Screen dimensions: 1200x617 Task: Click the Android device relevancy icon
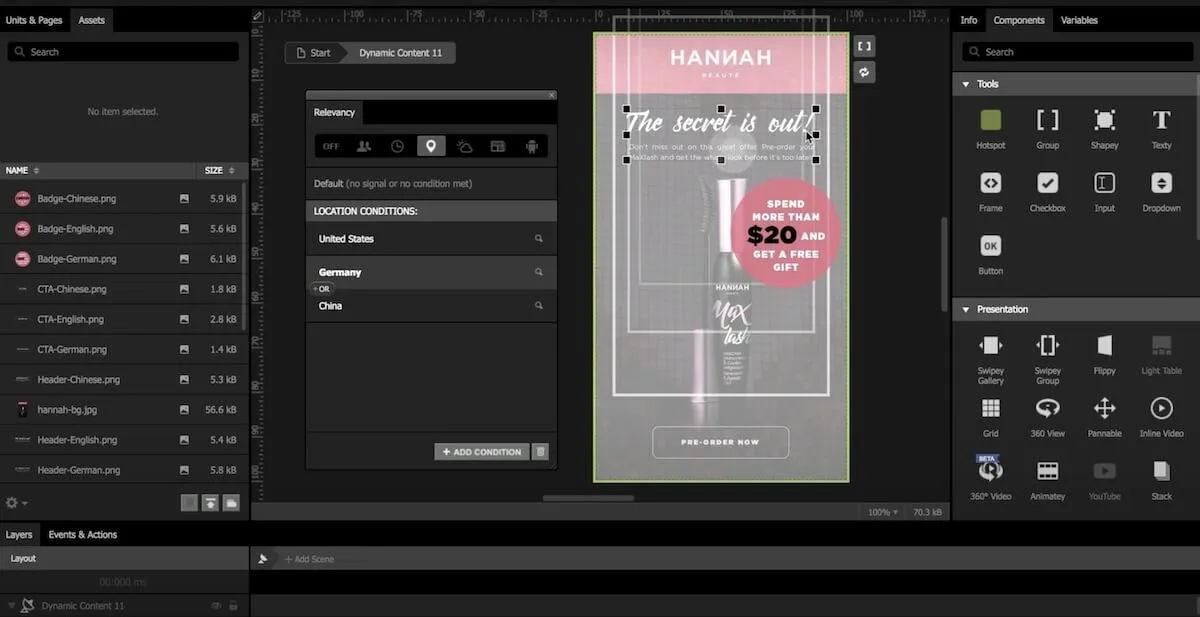coord(531,146)
